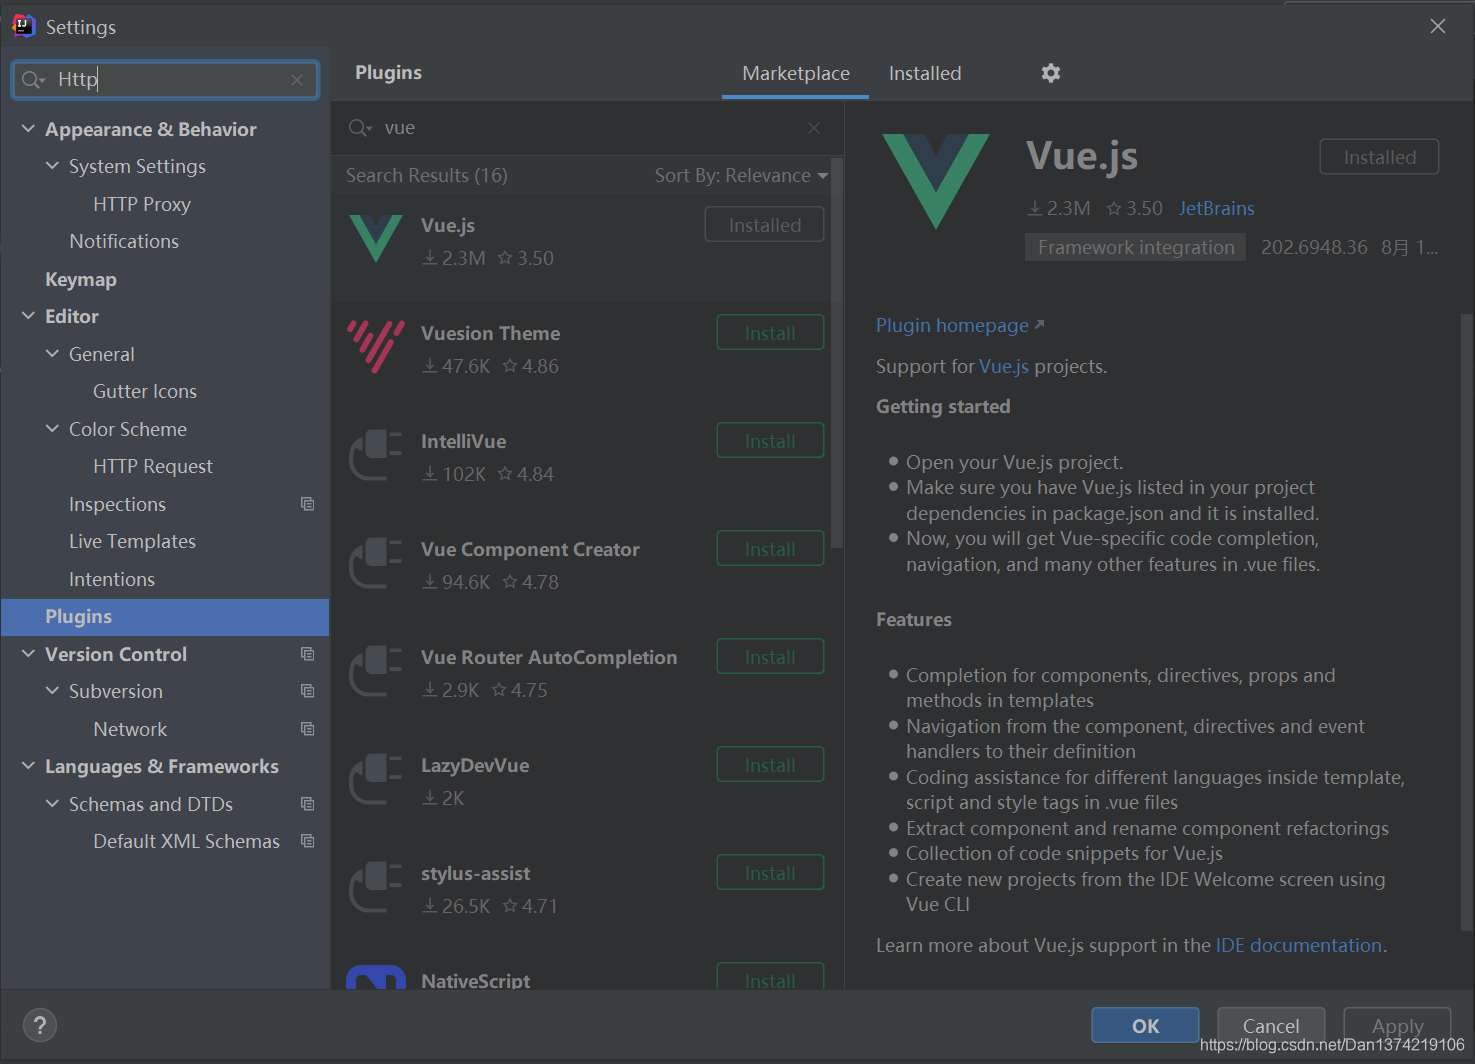Collapse the Schemas and DTDs node
The height and width of the screenshot is (1064, 1475).
52,804
